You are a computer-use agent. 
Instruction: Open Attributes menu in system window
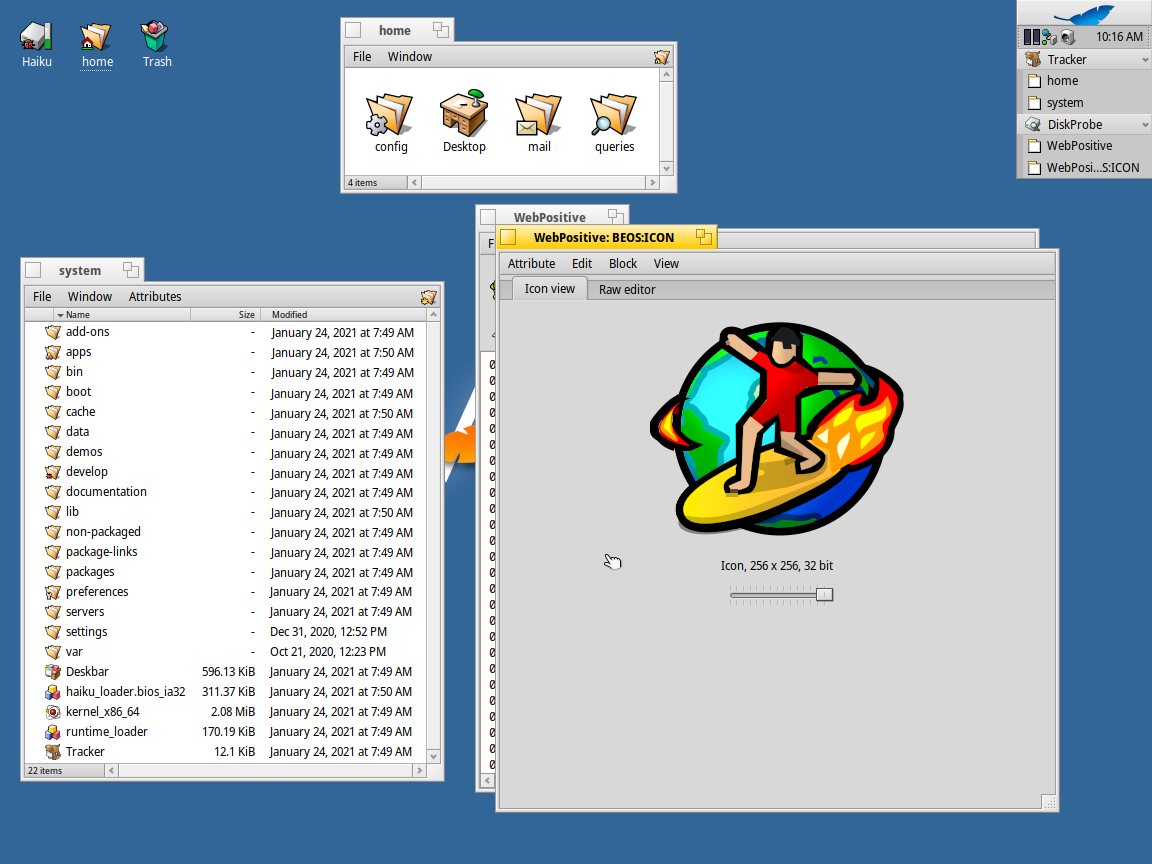(x=155, y=297)
